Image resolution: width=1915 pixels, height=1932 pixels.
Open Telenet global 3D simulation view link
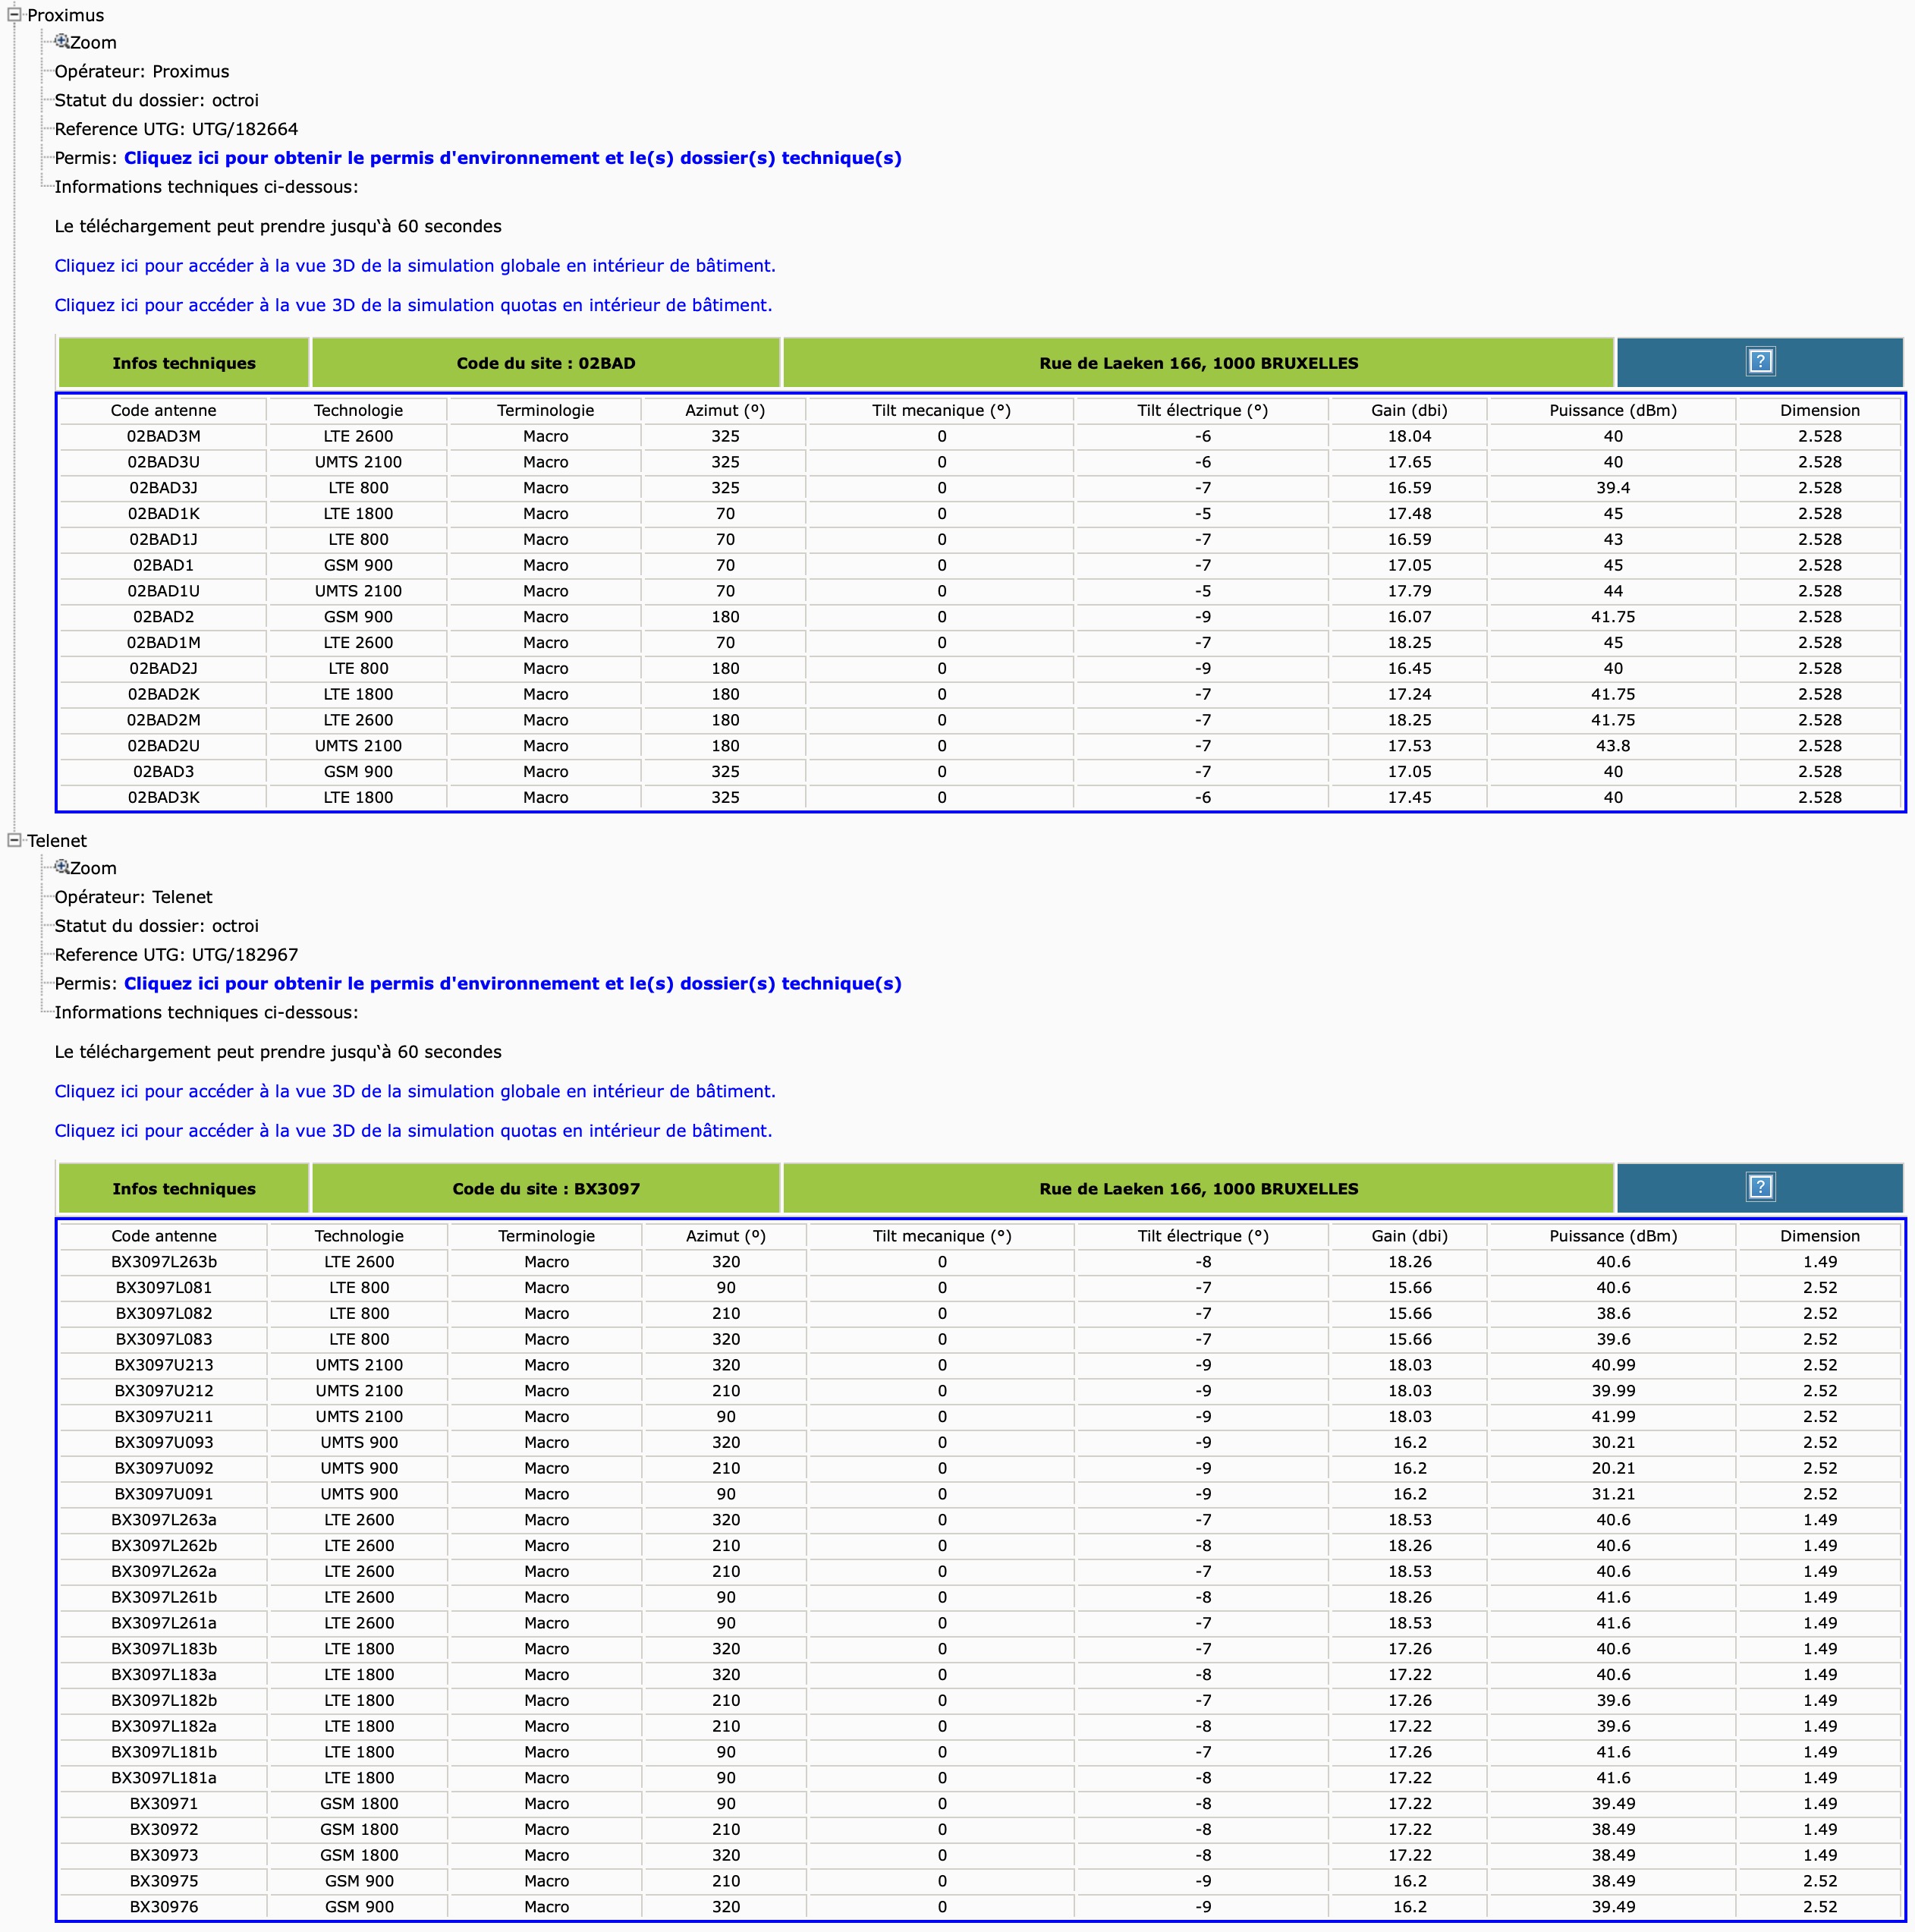coord(415,1091)
